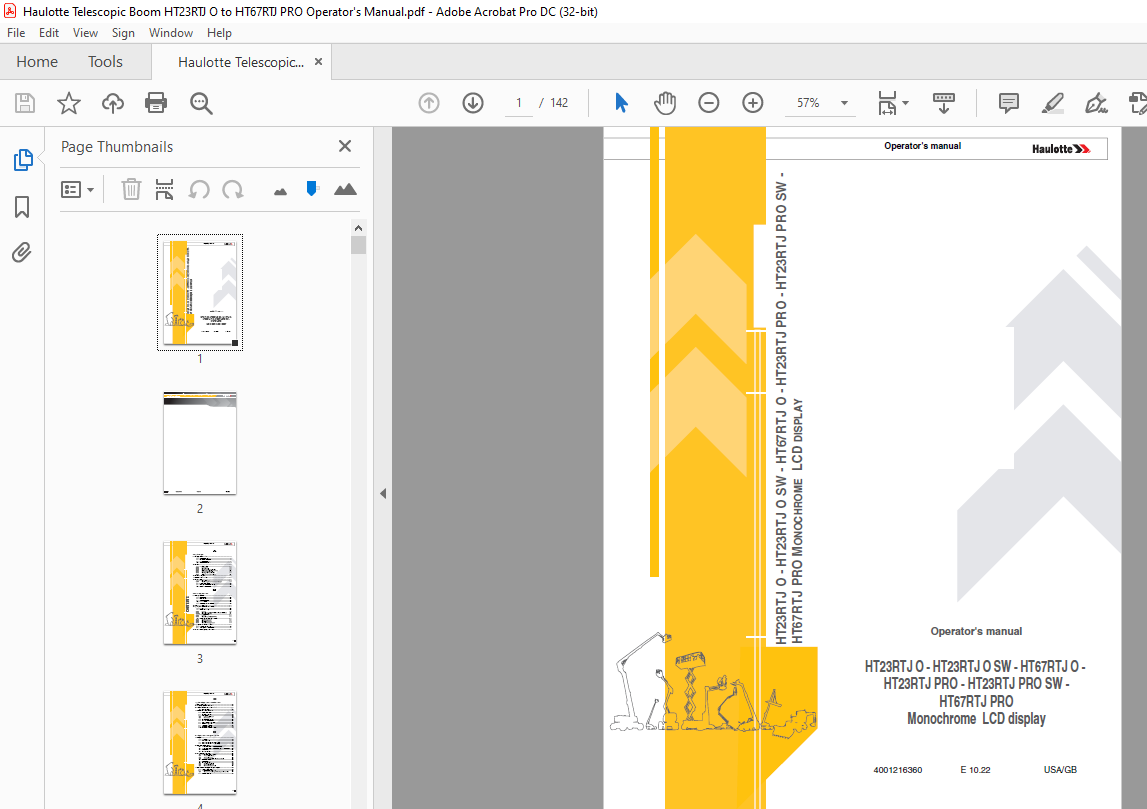Viewport: 1147px width, 809px height.
Task: Click the Haulotte logo on page
Action: pos(1061,149)
